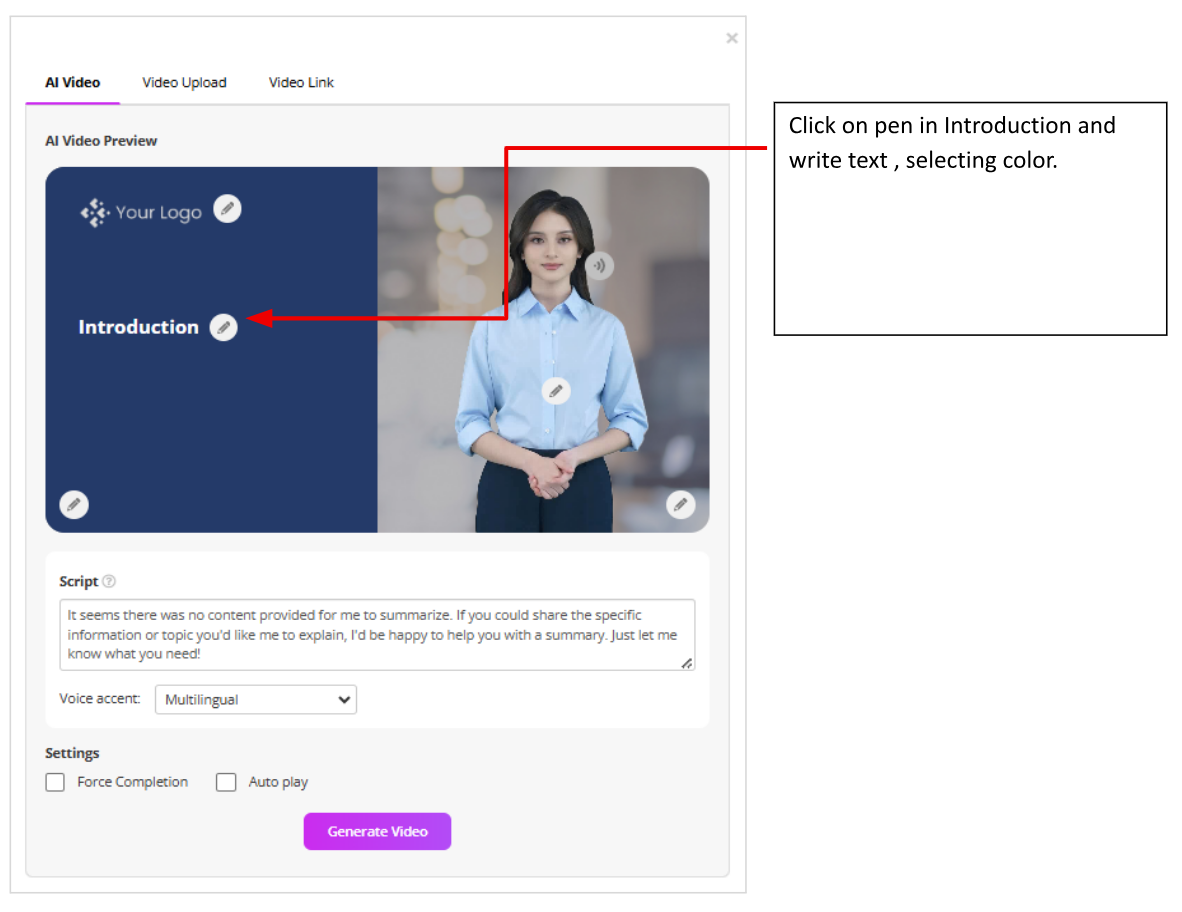Edit the Introduction title with its pen icon

coord(223,327)
